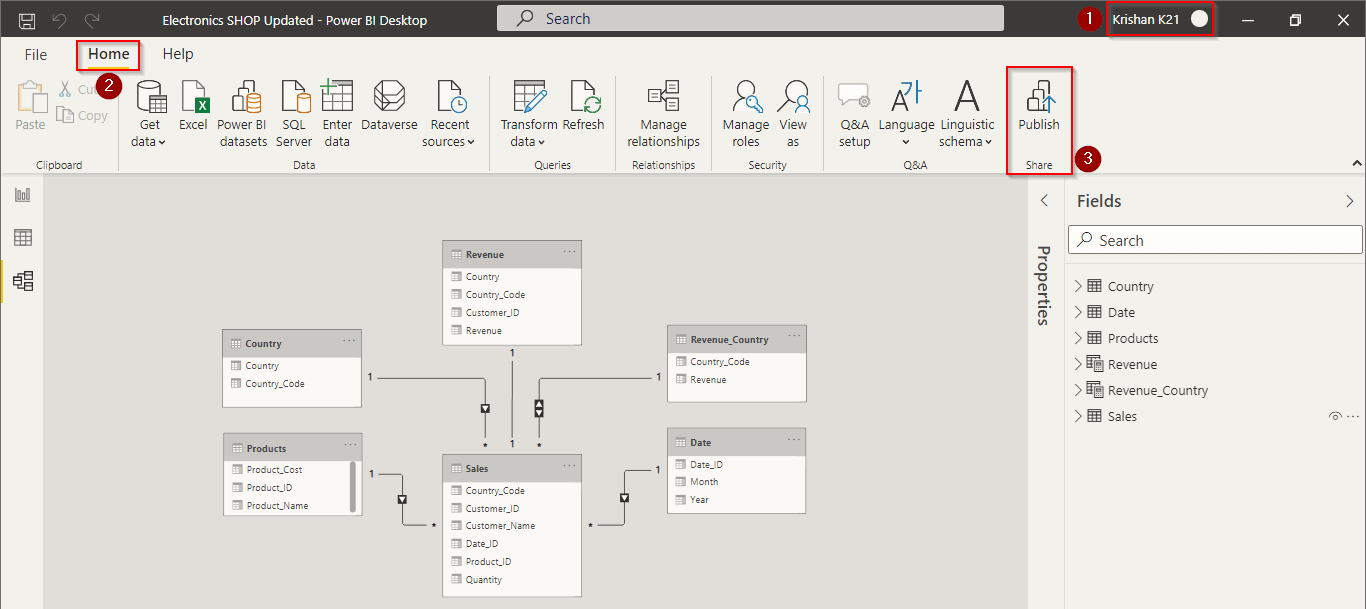Switch to Report view in left sidebar
Viewport: 1366px width, 609px height.
(22, 194)
